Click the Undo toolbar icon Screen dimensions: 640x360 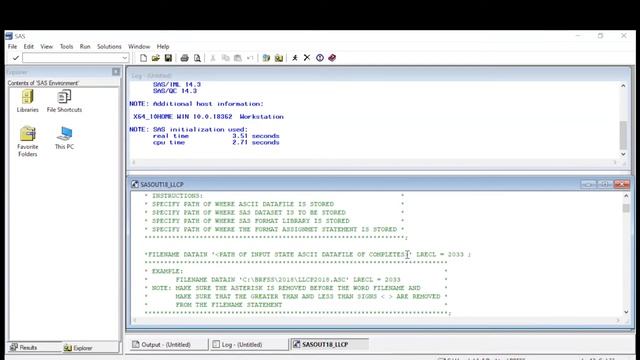pyautogui.click(x=250, y=58)
